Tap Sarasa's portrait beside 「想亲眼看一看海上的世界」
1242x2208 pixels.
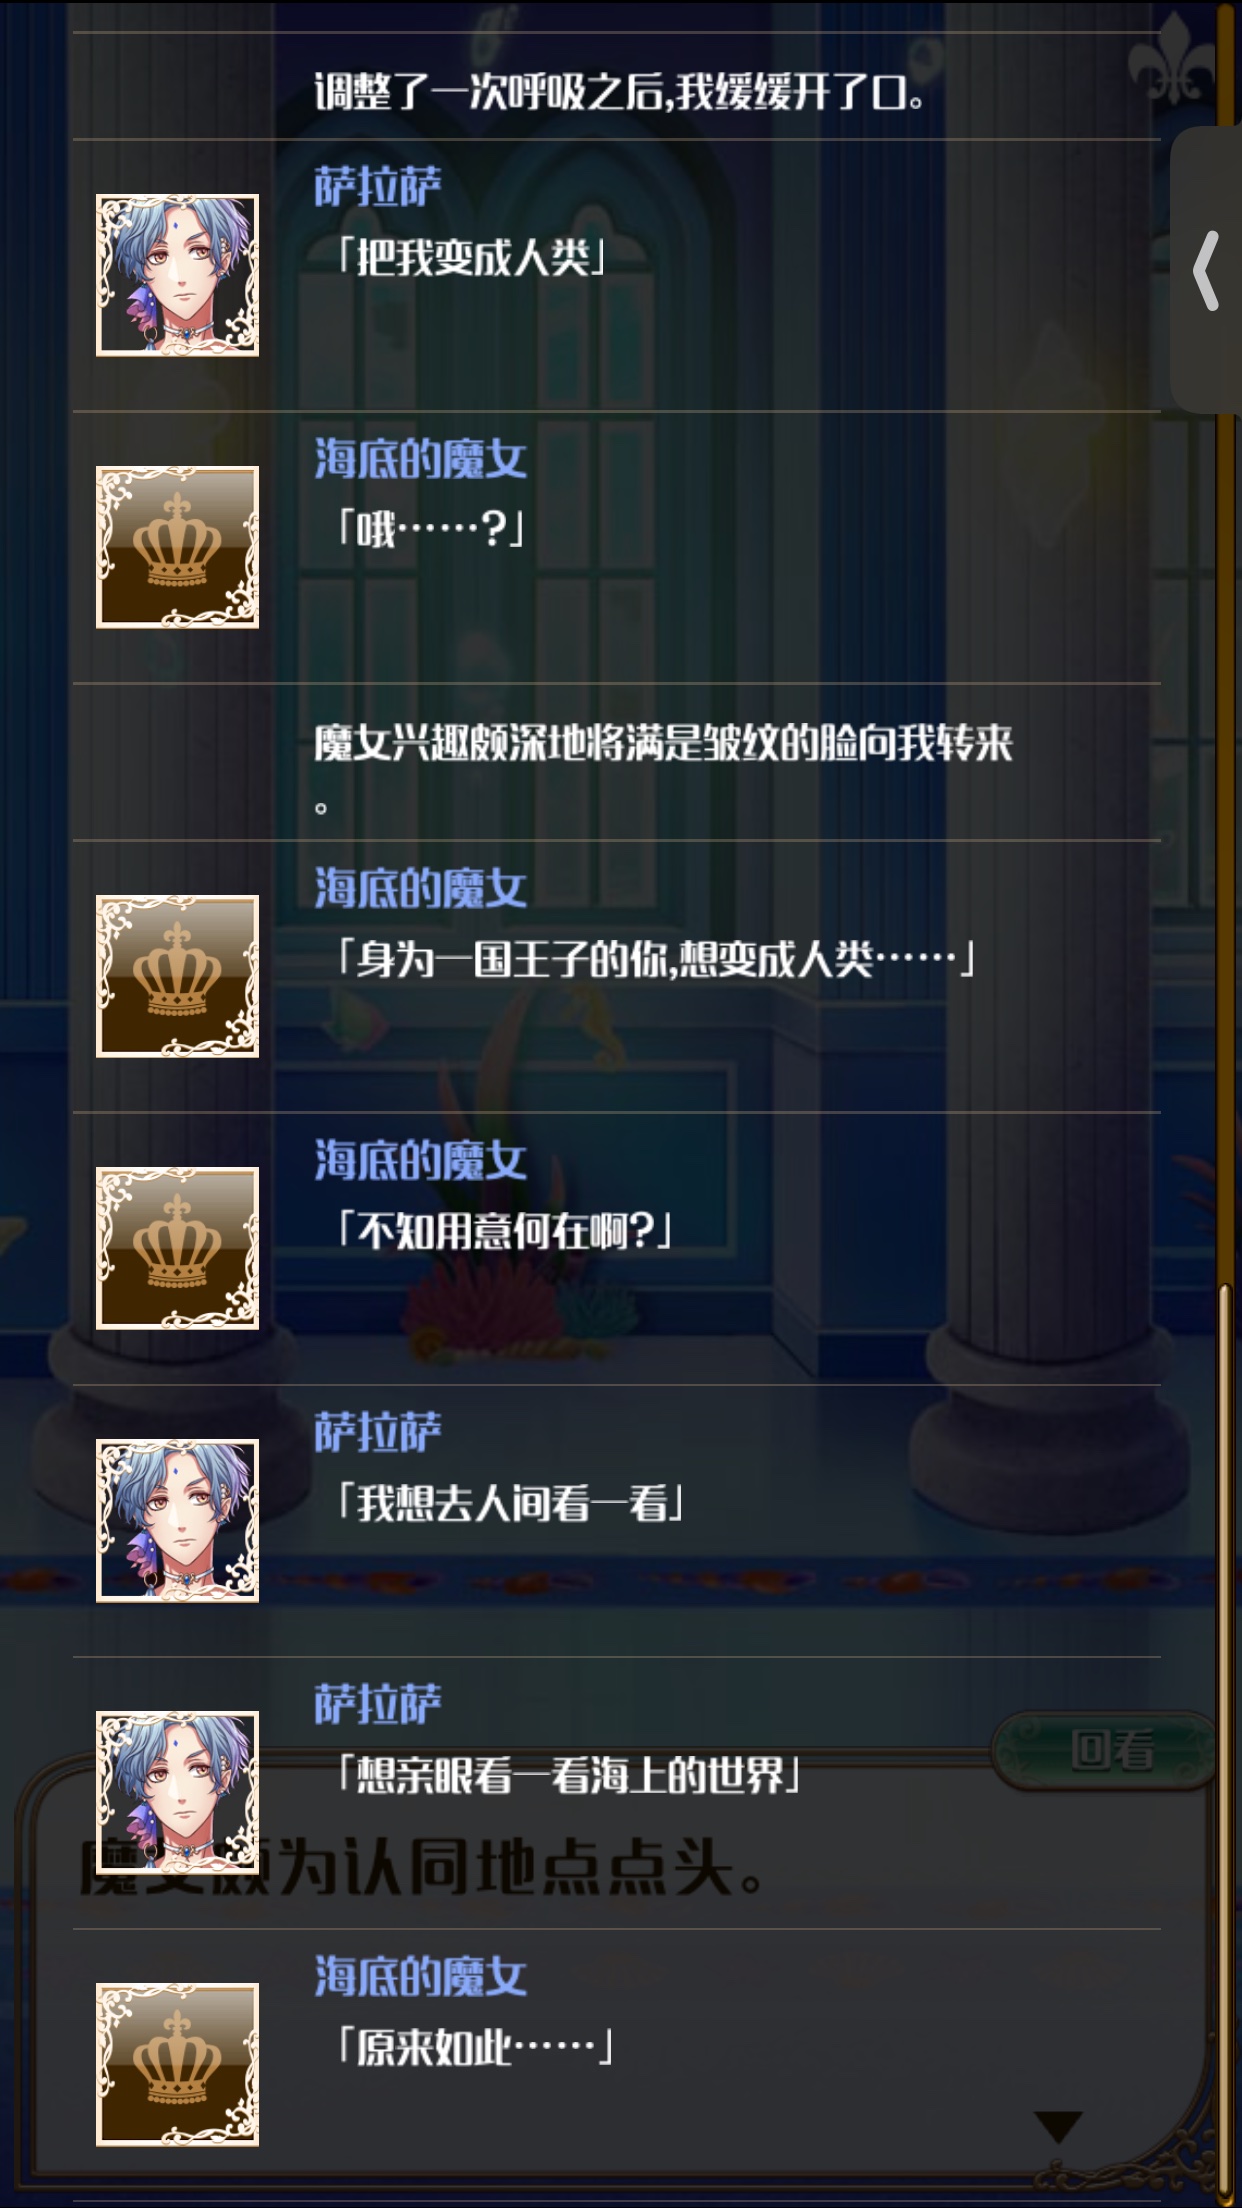coord(177,1792)
